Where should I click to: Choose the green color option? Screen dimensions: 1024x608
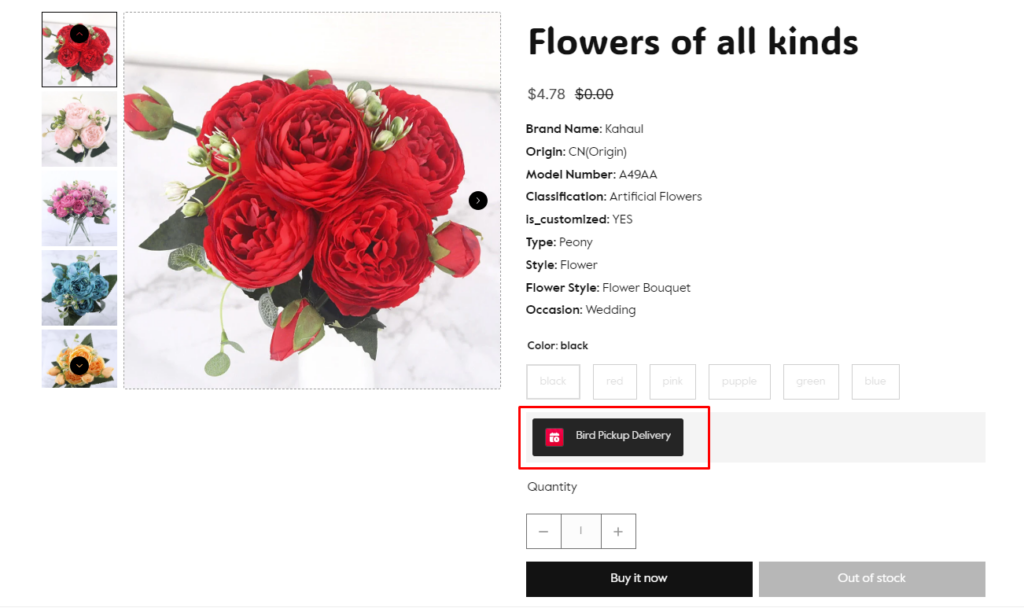(810, 381)
